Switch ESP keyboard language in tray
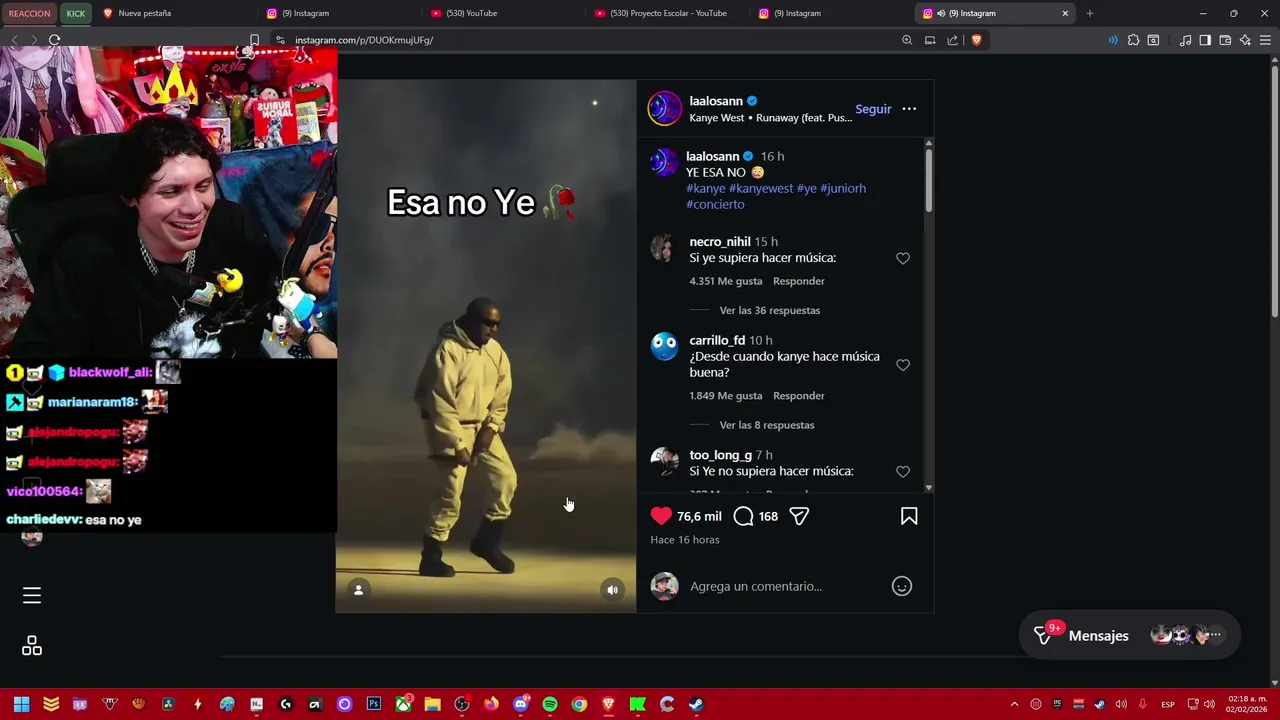Image resolution: width=1280 pixels, height=720 pixels. click(x=1168, y=704)
